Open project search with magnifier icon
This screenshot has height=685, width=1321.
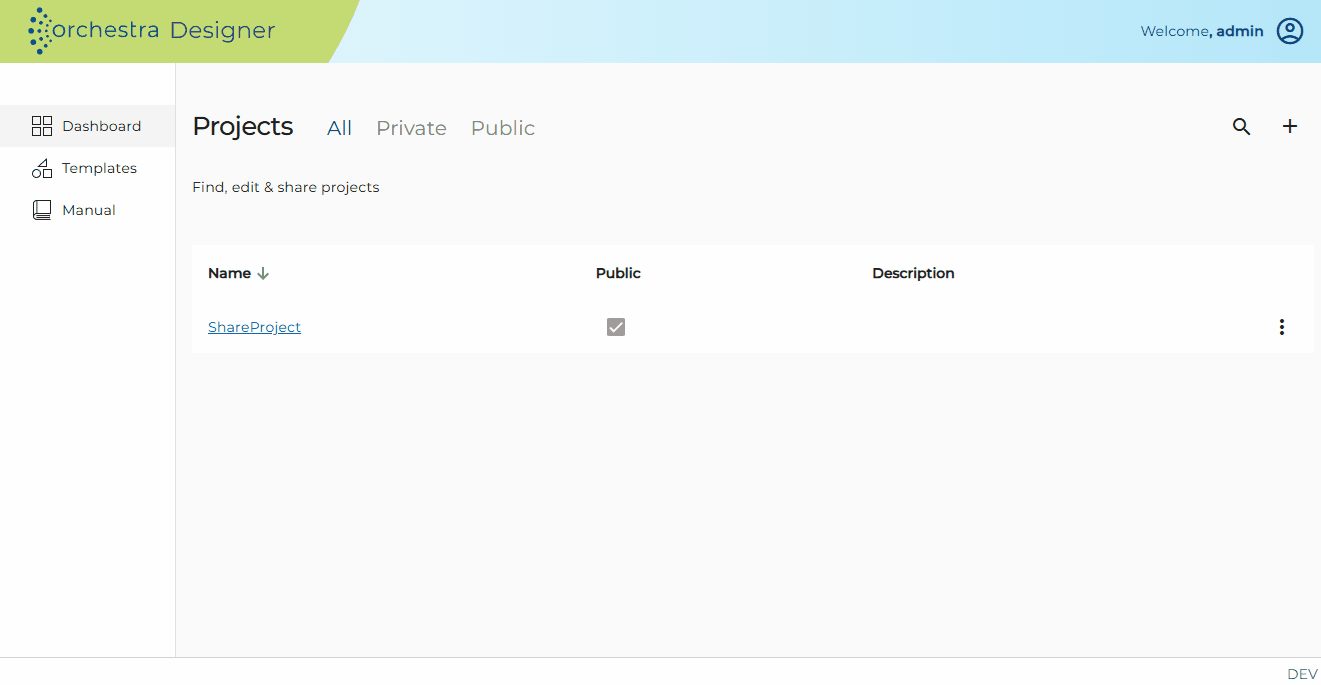pos(1241,127)
